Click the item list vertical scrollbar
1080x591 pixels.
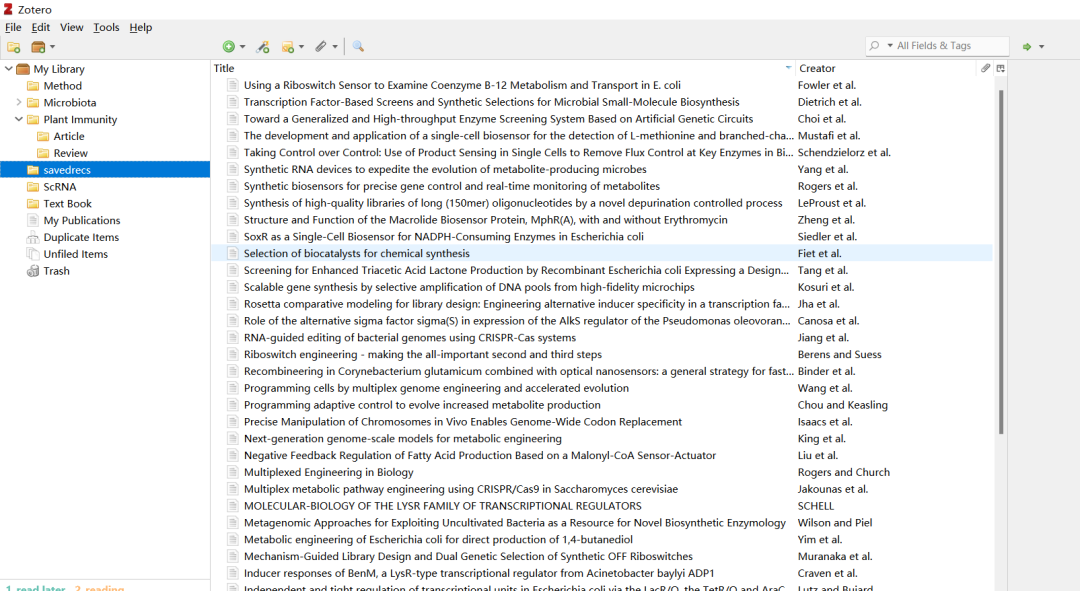point(1001,262)
